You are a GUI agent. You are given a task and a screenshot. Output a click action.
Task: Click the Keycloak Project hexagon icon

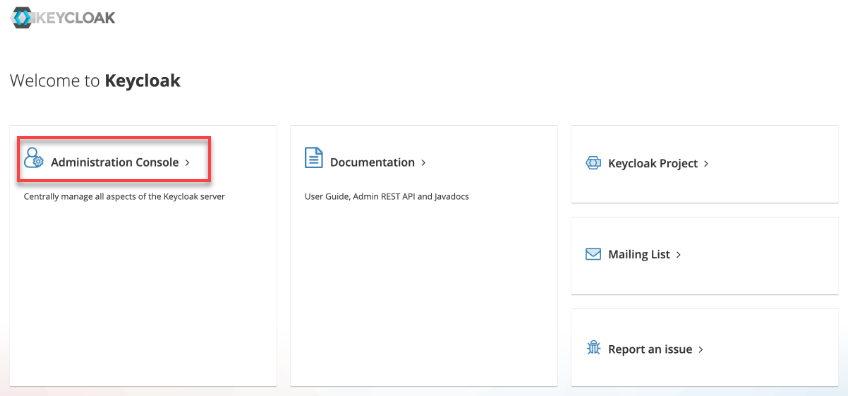coord(593,163)
